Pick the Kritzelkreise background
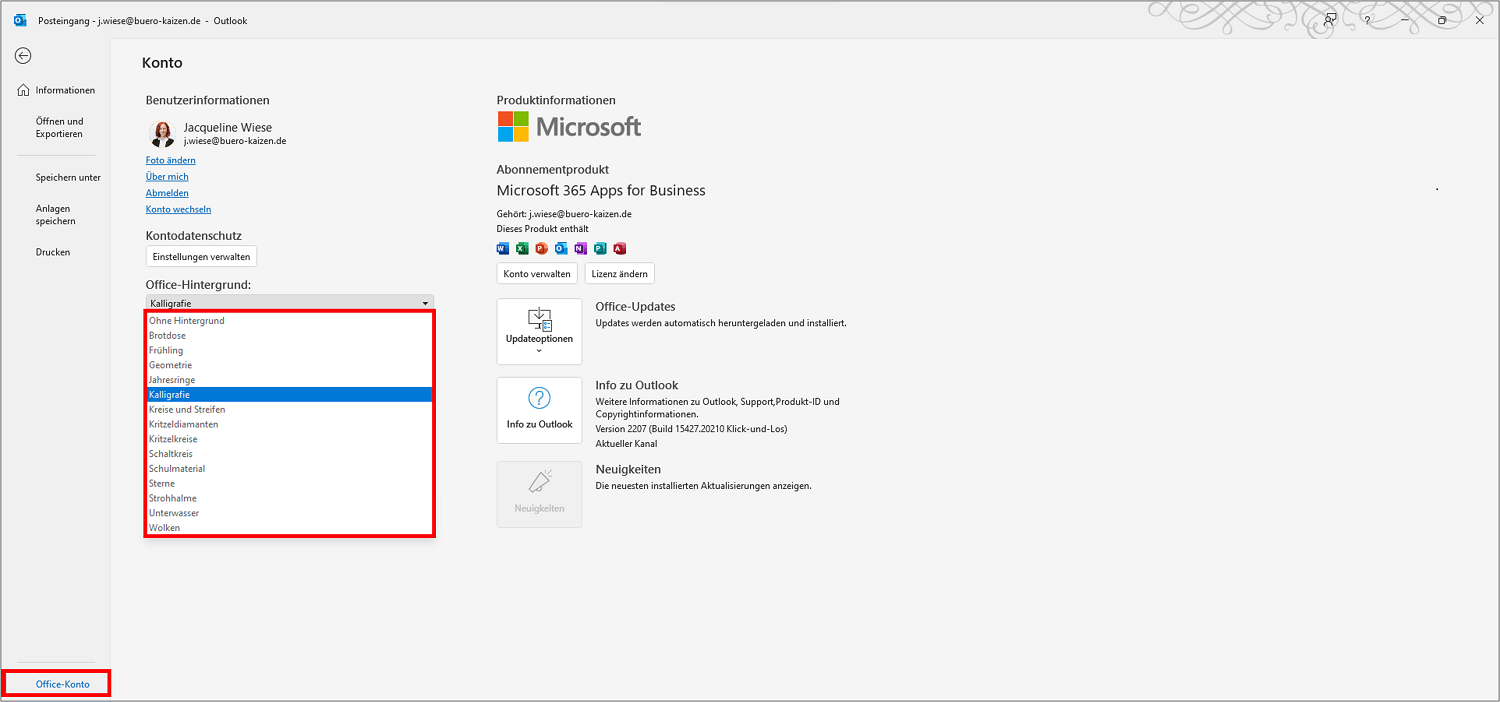1500x702 pixels. pyautogui.click(x=290, y=439)
